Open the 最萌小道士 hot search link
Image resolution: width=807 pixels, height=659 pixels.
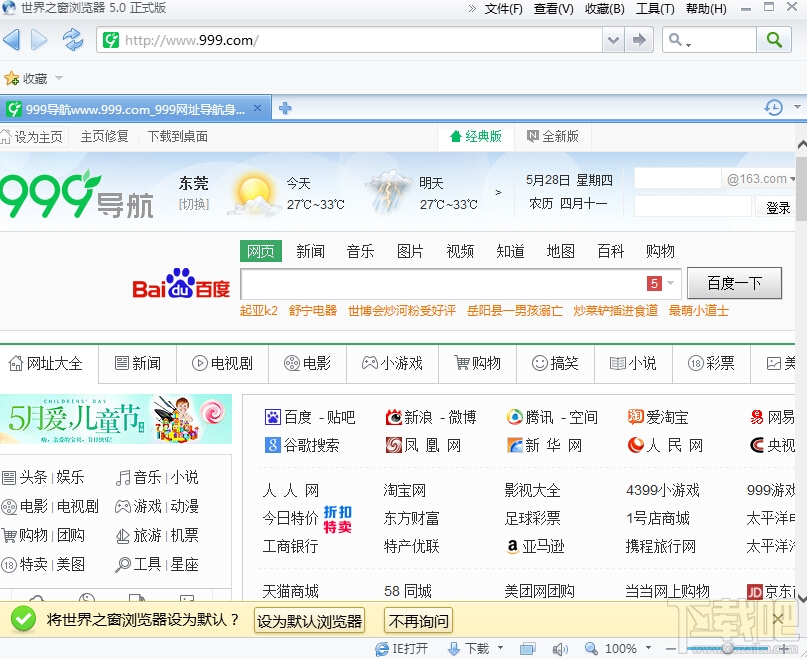pyautogui.click(x=698, y=311)
